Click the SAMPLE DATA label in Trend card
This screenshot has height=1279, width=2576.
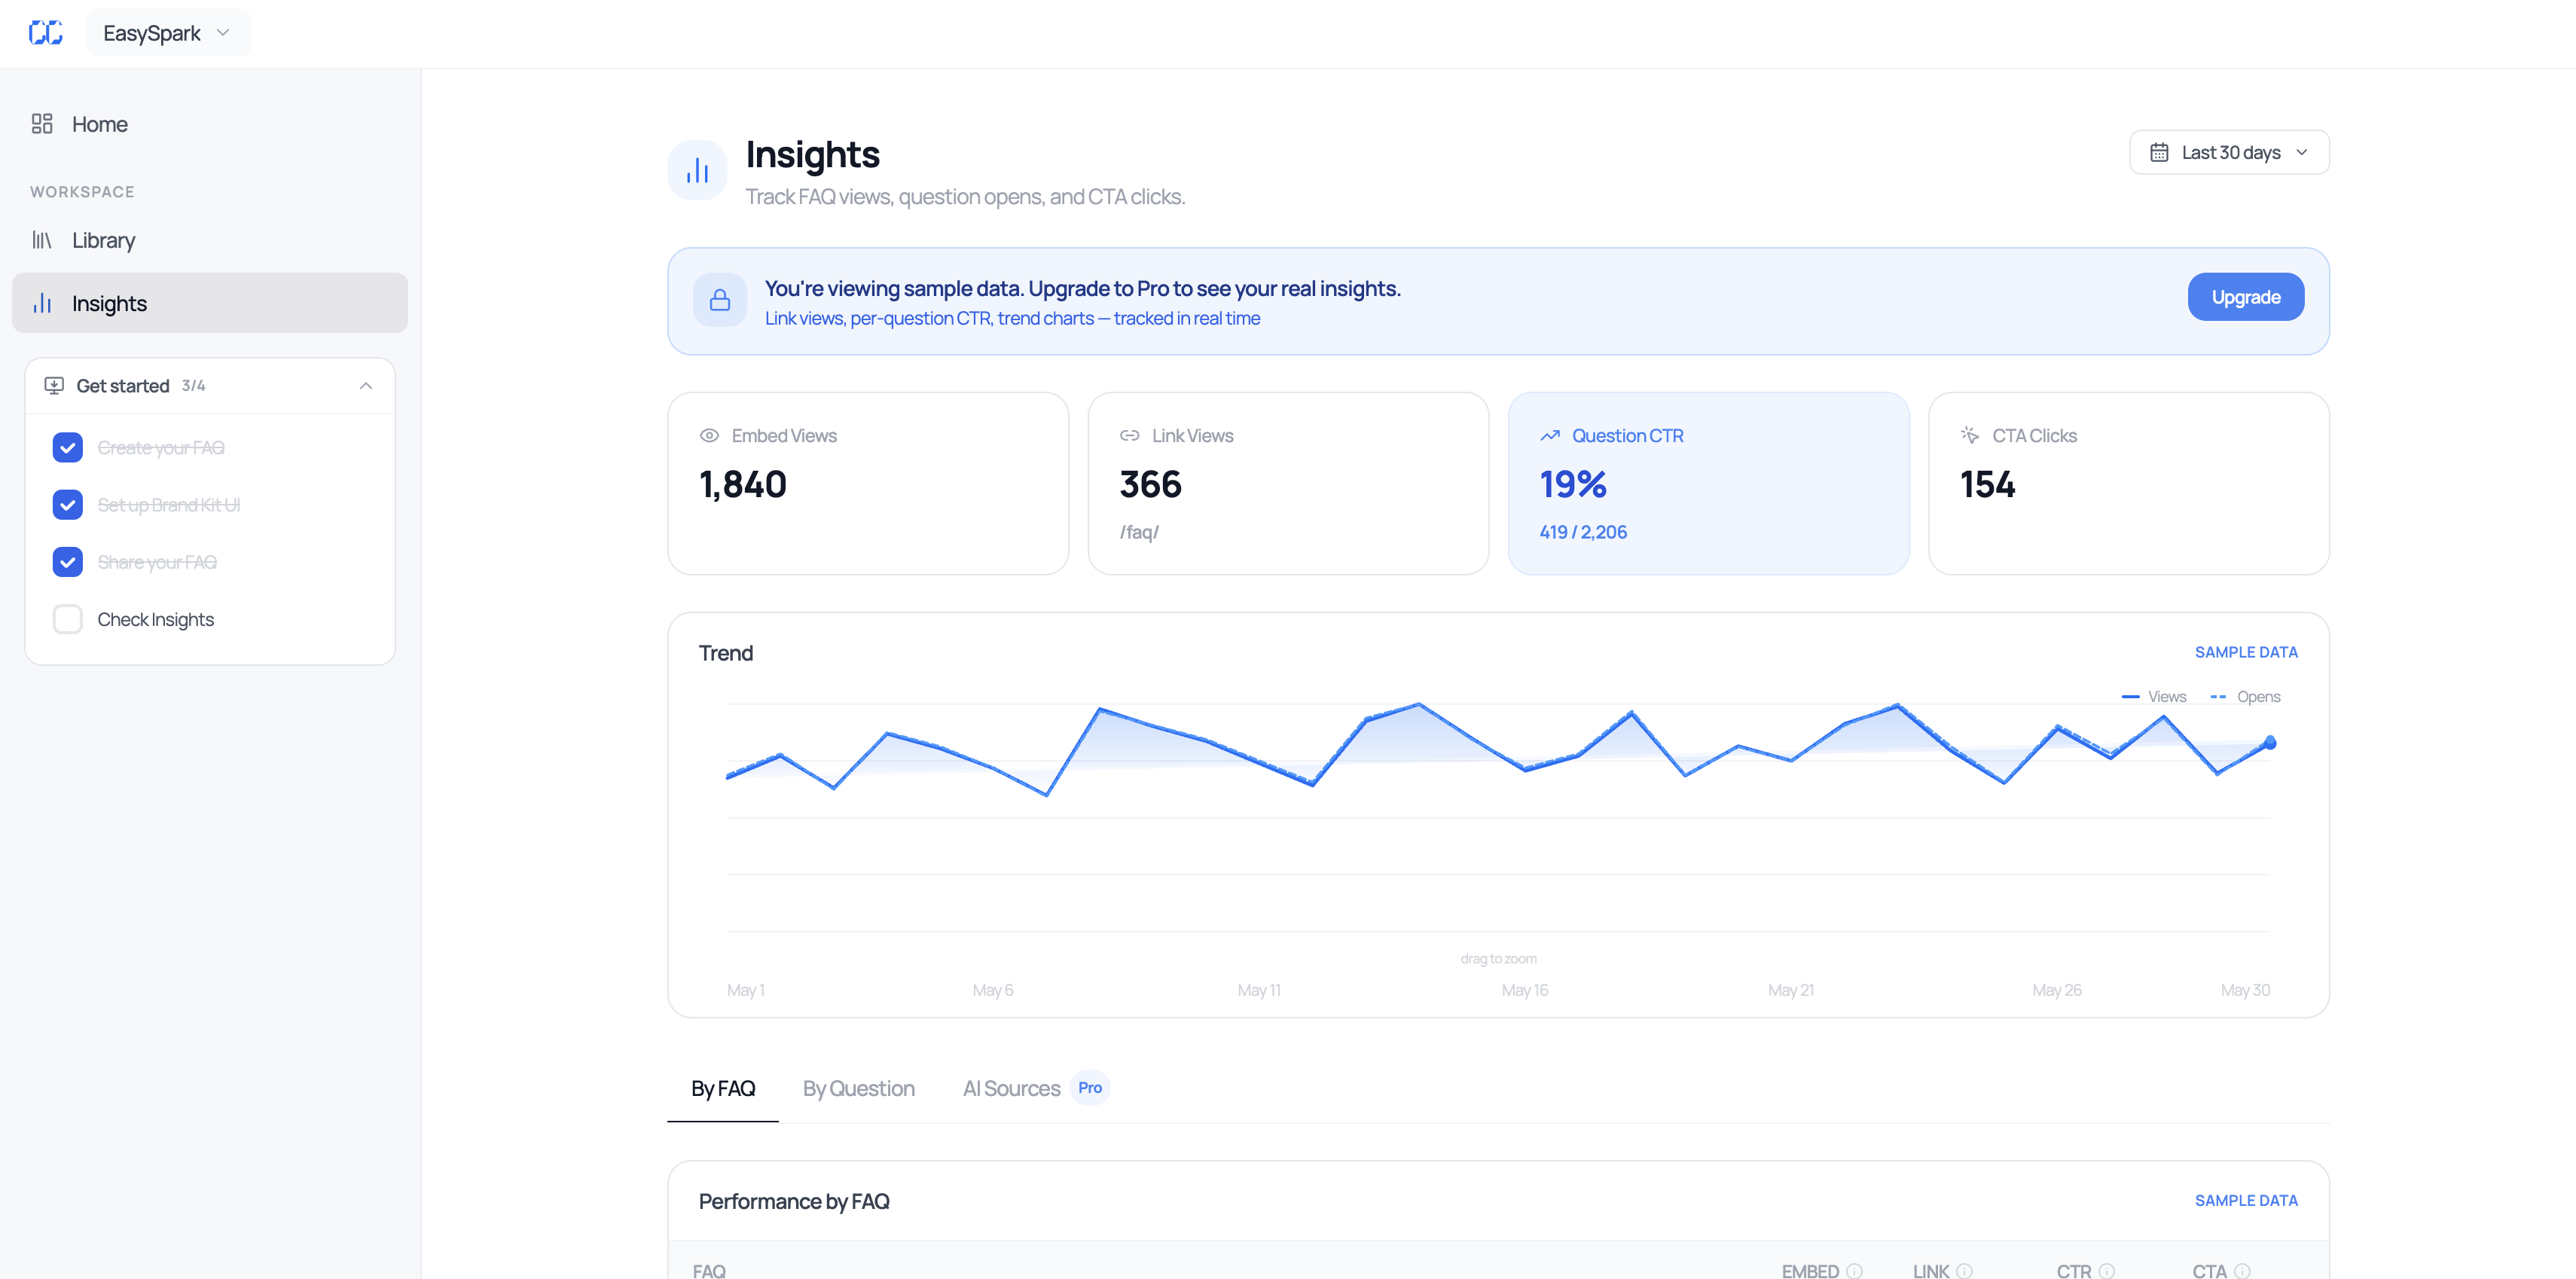point(2246,652)
